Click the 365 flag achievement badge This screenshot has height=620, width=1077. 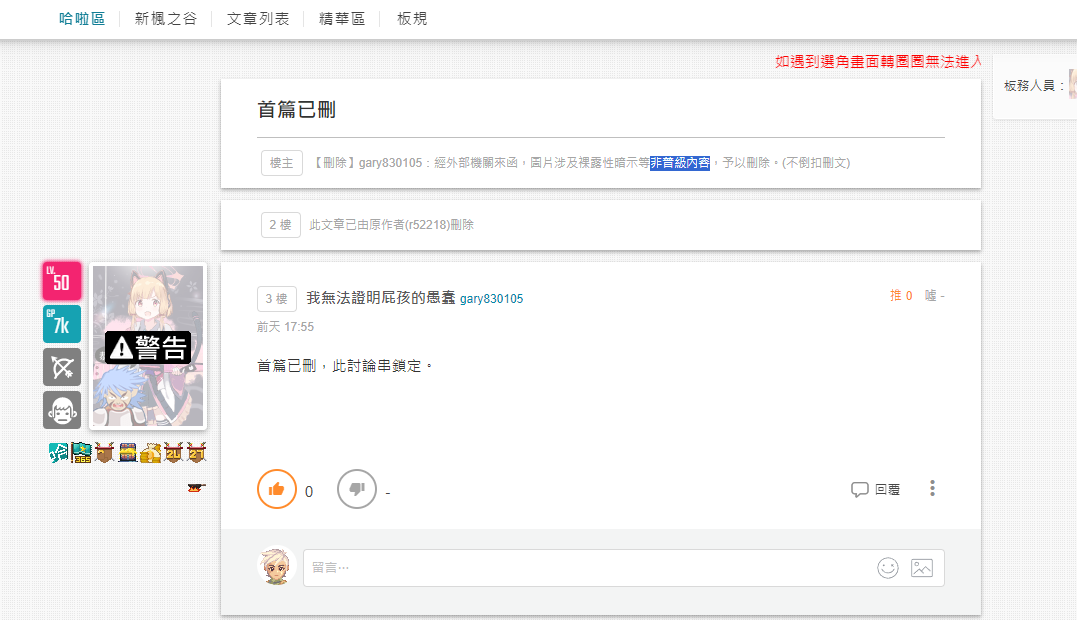tap(82, 453)
